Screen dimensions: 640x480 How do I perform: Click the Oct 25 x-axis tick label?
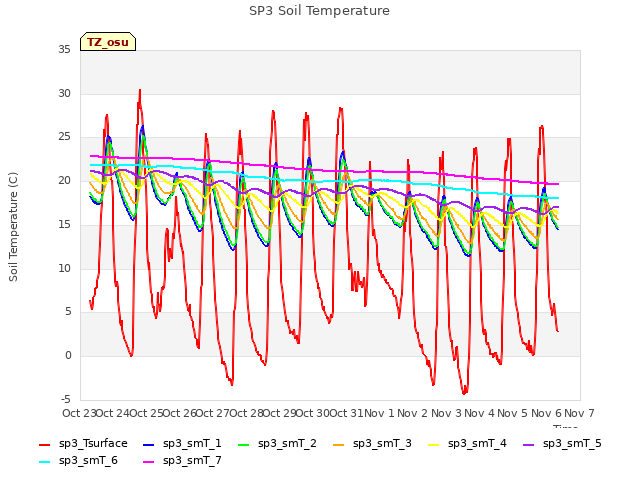coord(146,413)
